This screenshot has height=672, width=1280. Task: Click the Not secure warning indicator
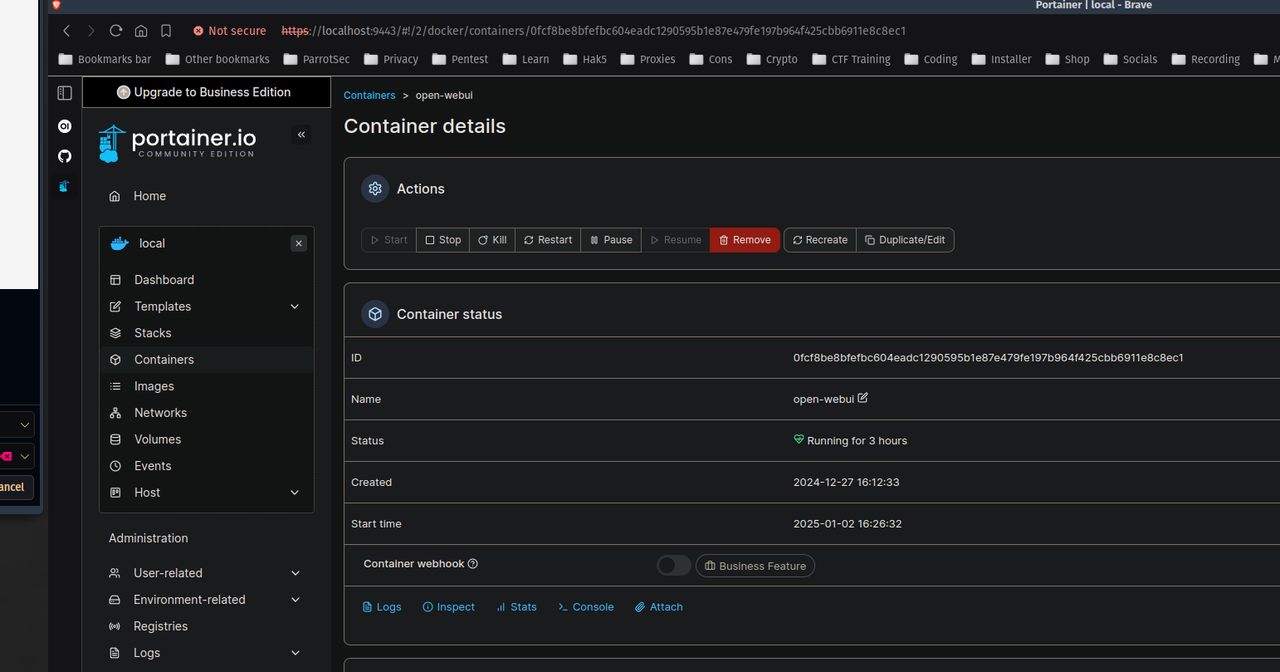point(230,31)
